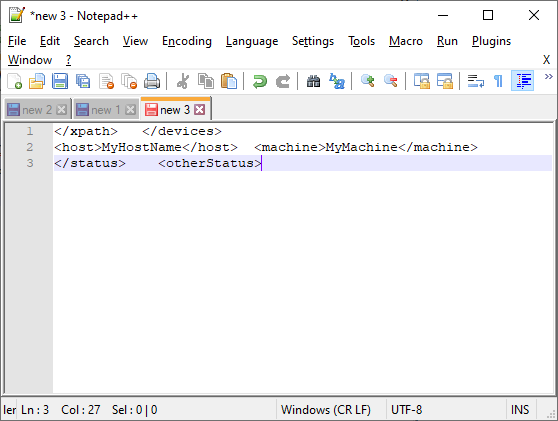Click the Open file folder icon
This screenshot has width=558, height=421.
[x=37, y=81]
